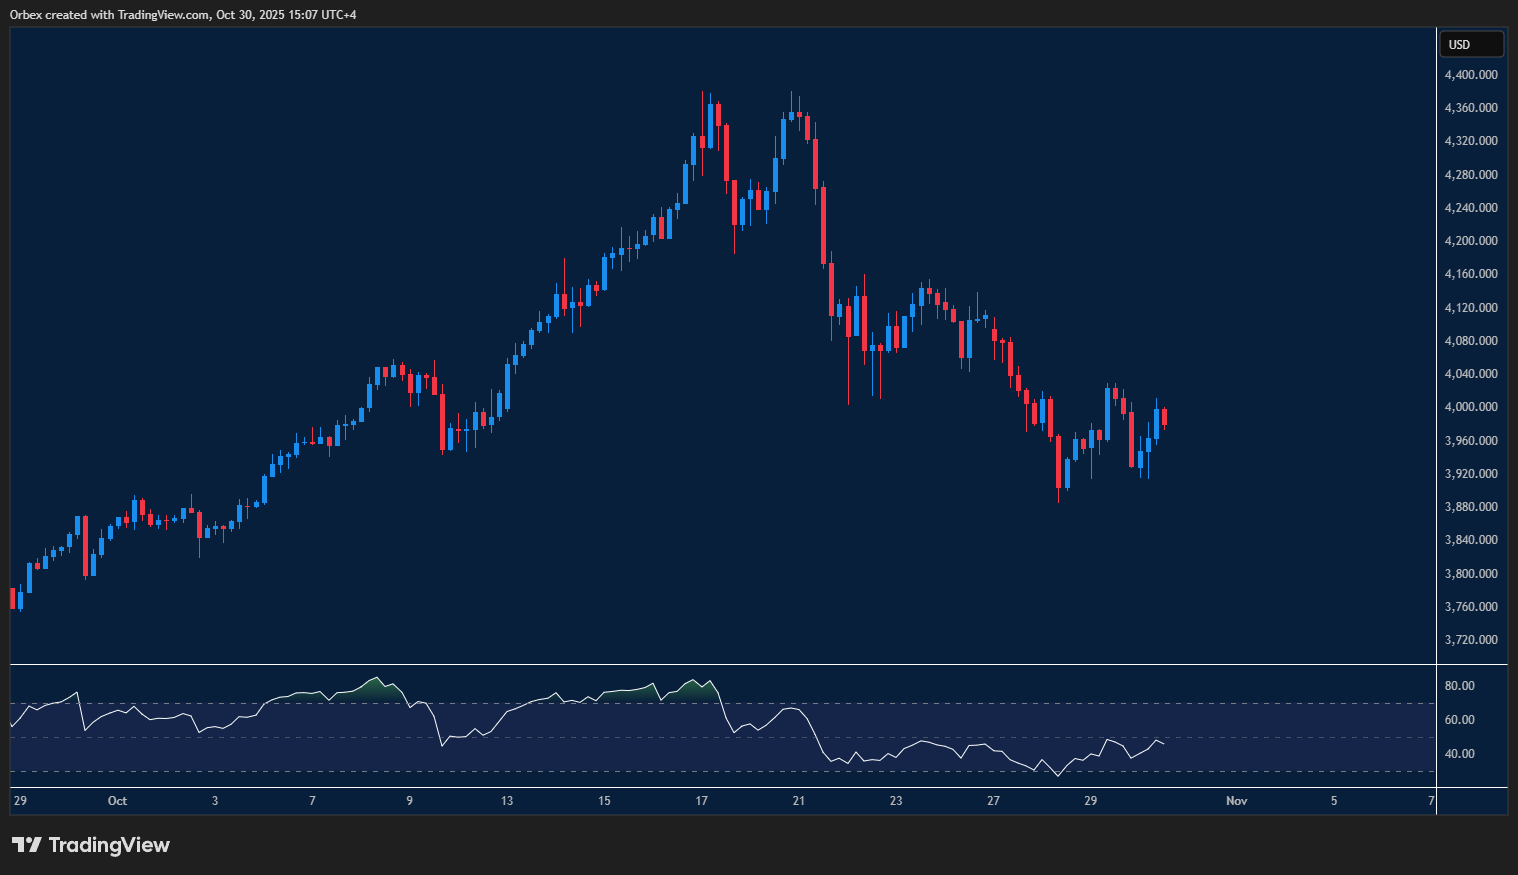Viewport: 1518px width, 875px height.
Task: Select the lowest recent candle near Oct 28
Action: (1060, 460)
